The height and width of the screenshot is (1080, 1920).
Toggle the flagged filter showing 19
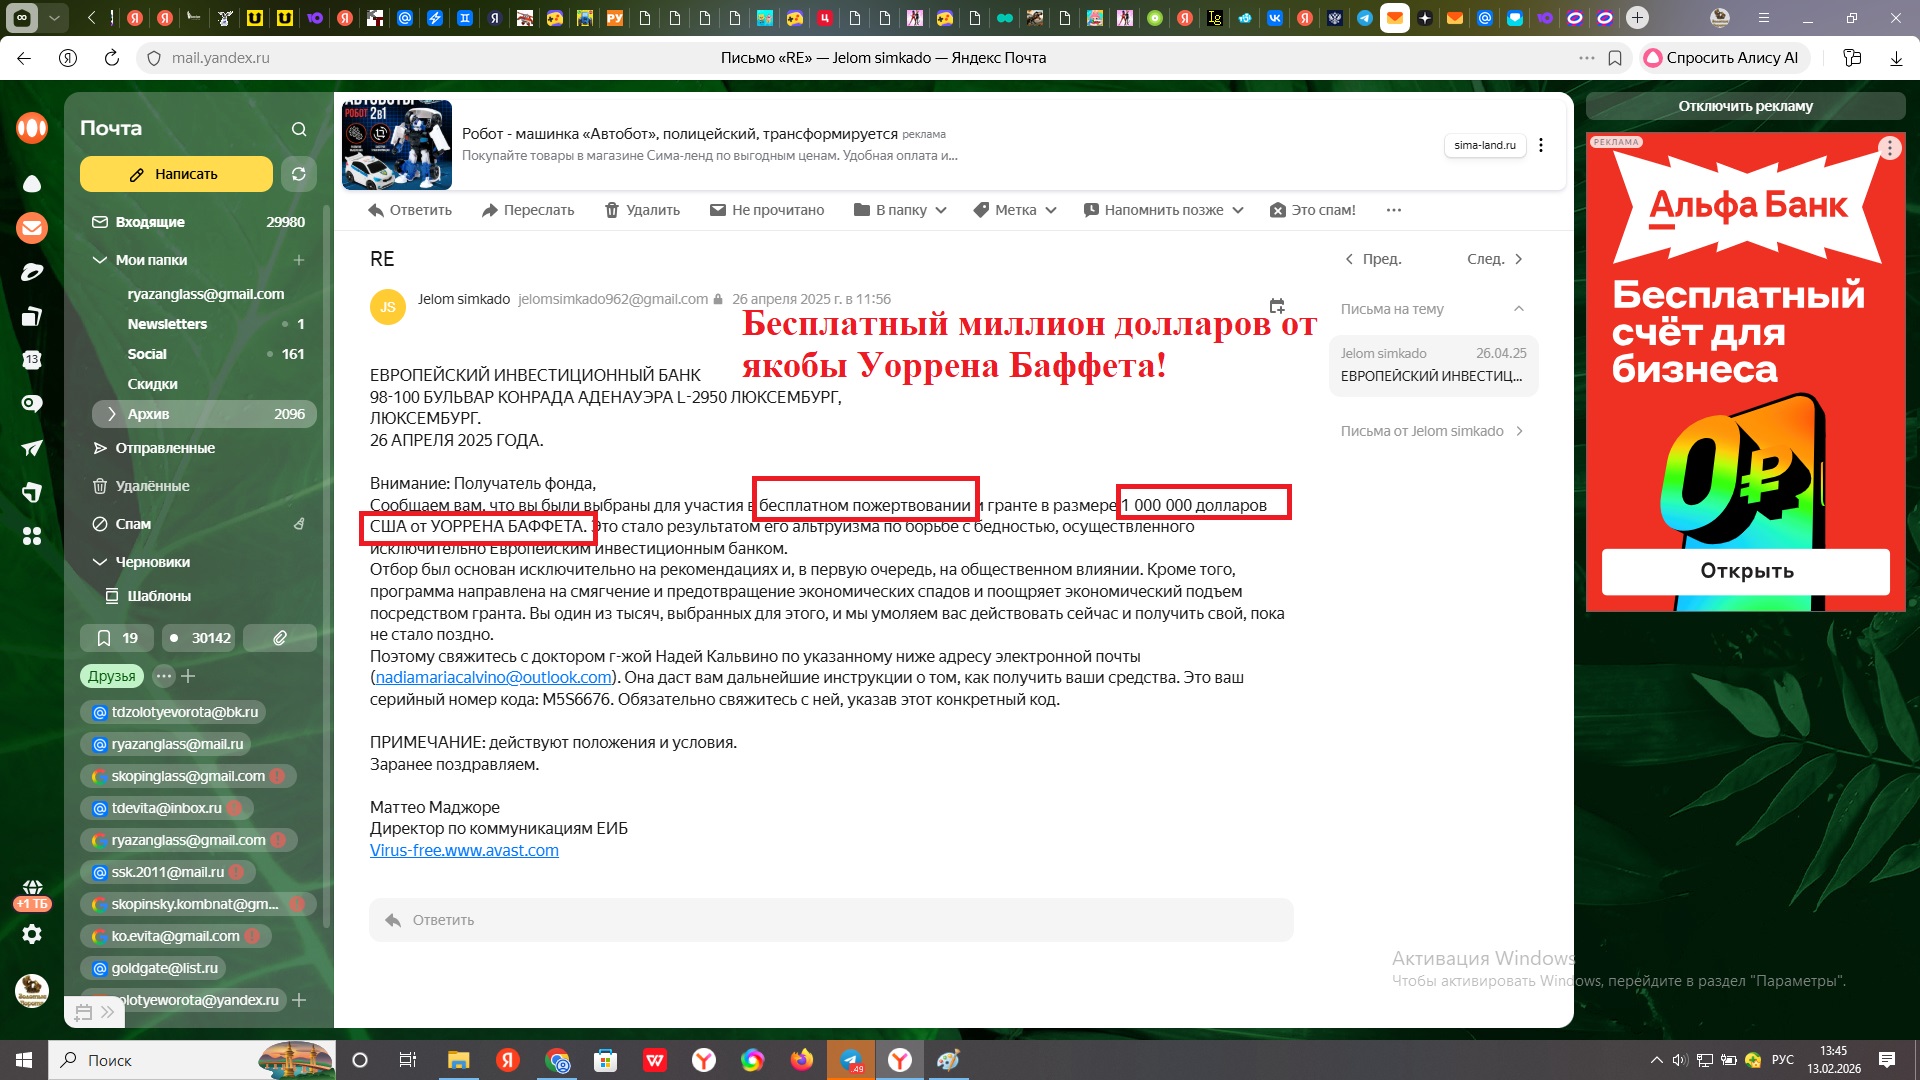pyautogui.click(x=117, y=638)
